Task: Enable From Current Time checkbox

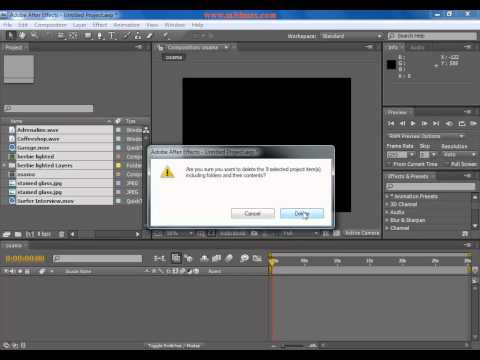Action: coord(390,164)
